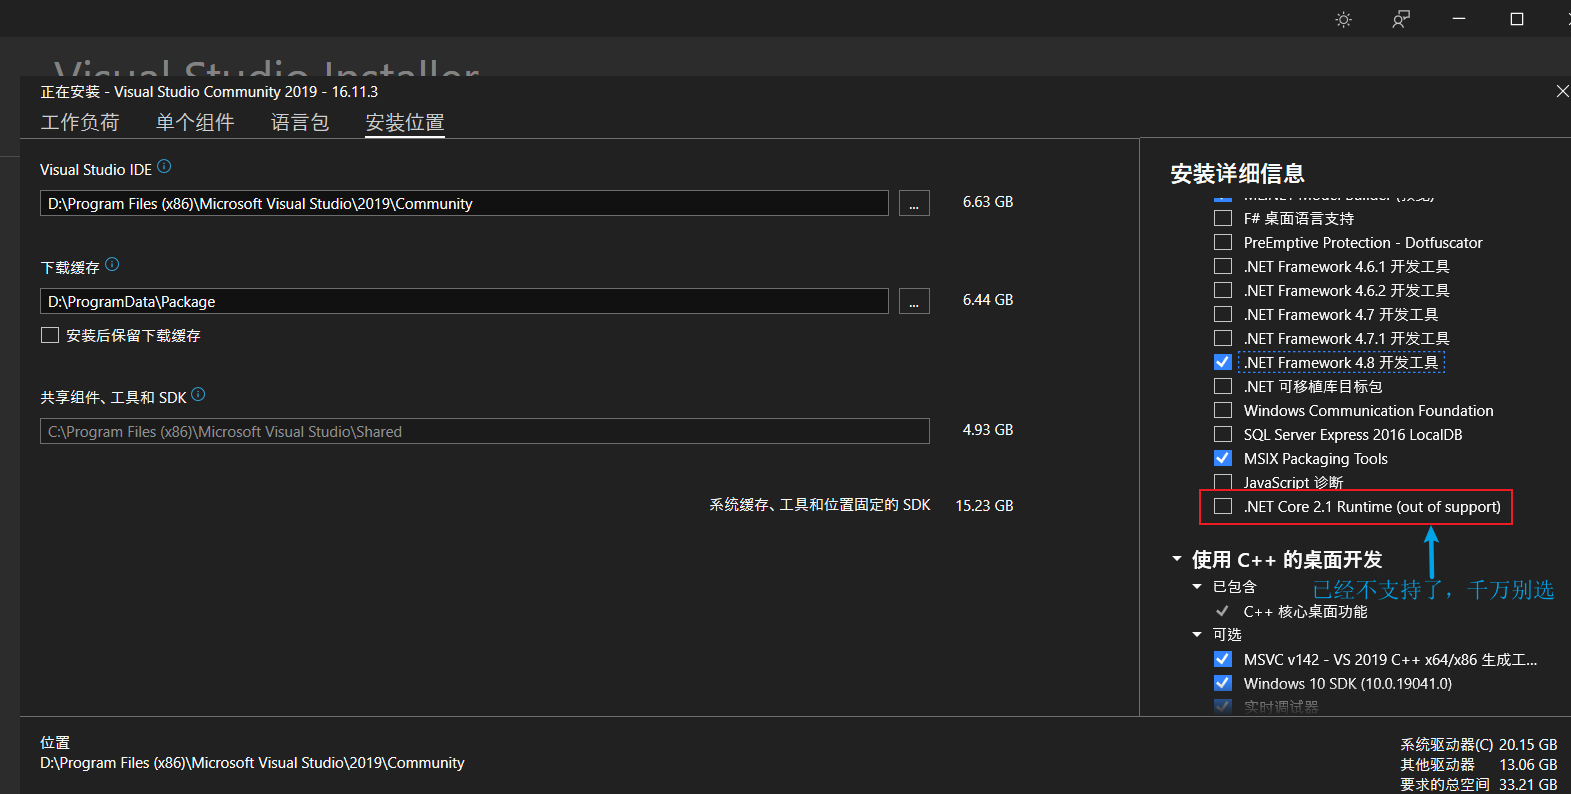Uncheck MSVC v142 - VS 2019 C++ build tools
The image size is (1571, 794).
coord(1222,659)
